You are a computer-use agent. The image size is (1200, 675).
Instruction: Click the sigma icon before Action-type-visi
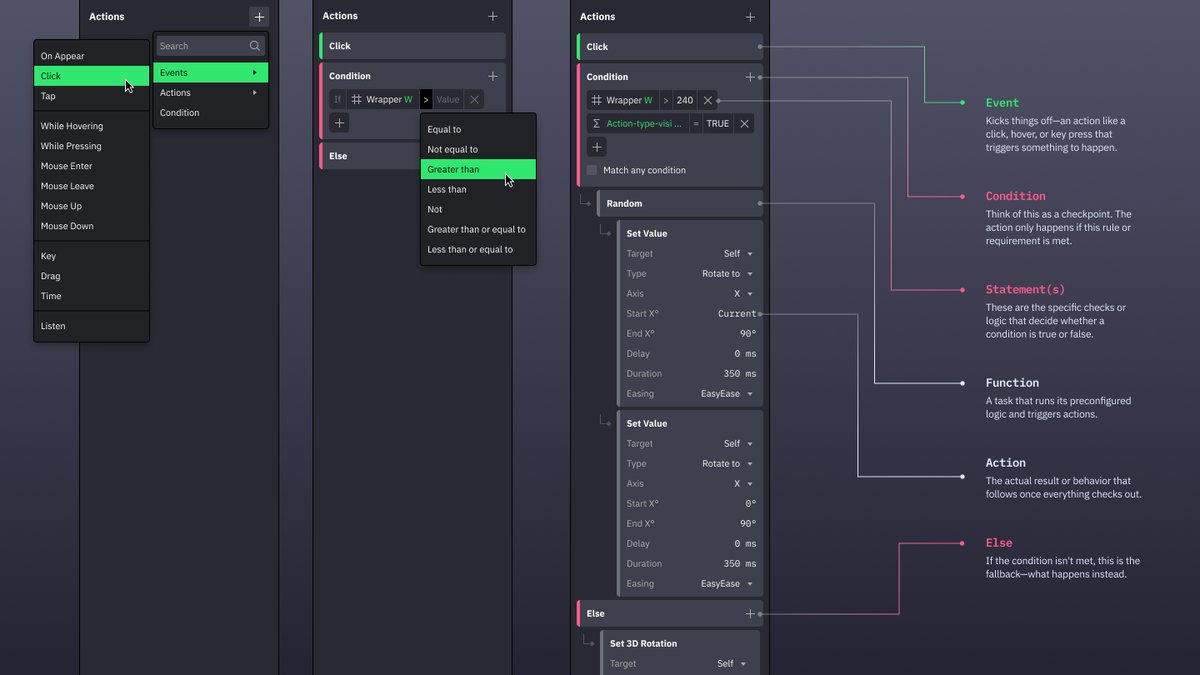tap(597, 124)
